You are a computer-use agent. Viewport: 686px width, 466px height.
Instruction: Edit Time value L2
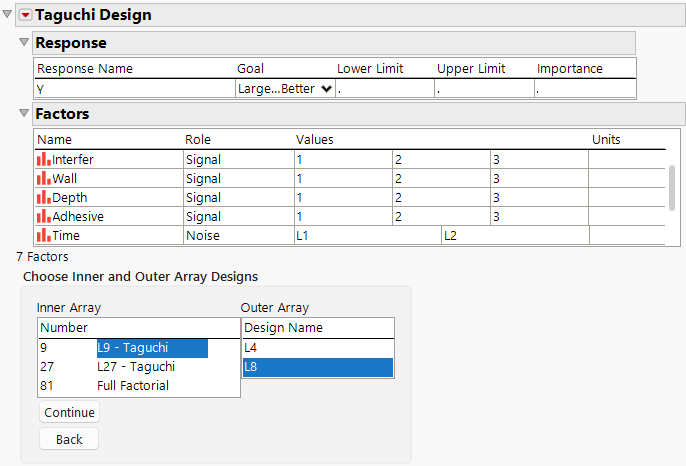(515, 235)
